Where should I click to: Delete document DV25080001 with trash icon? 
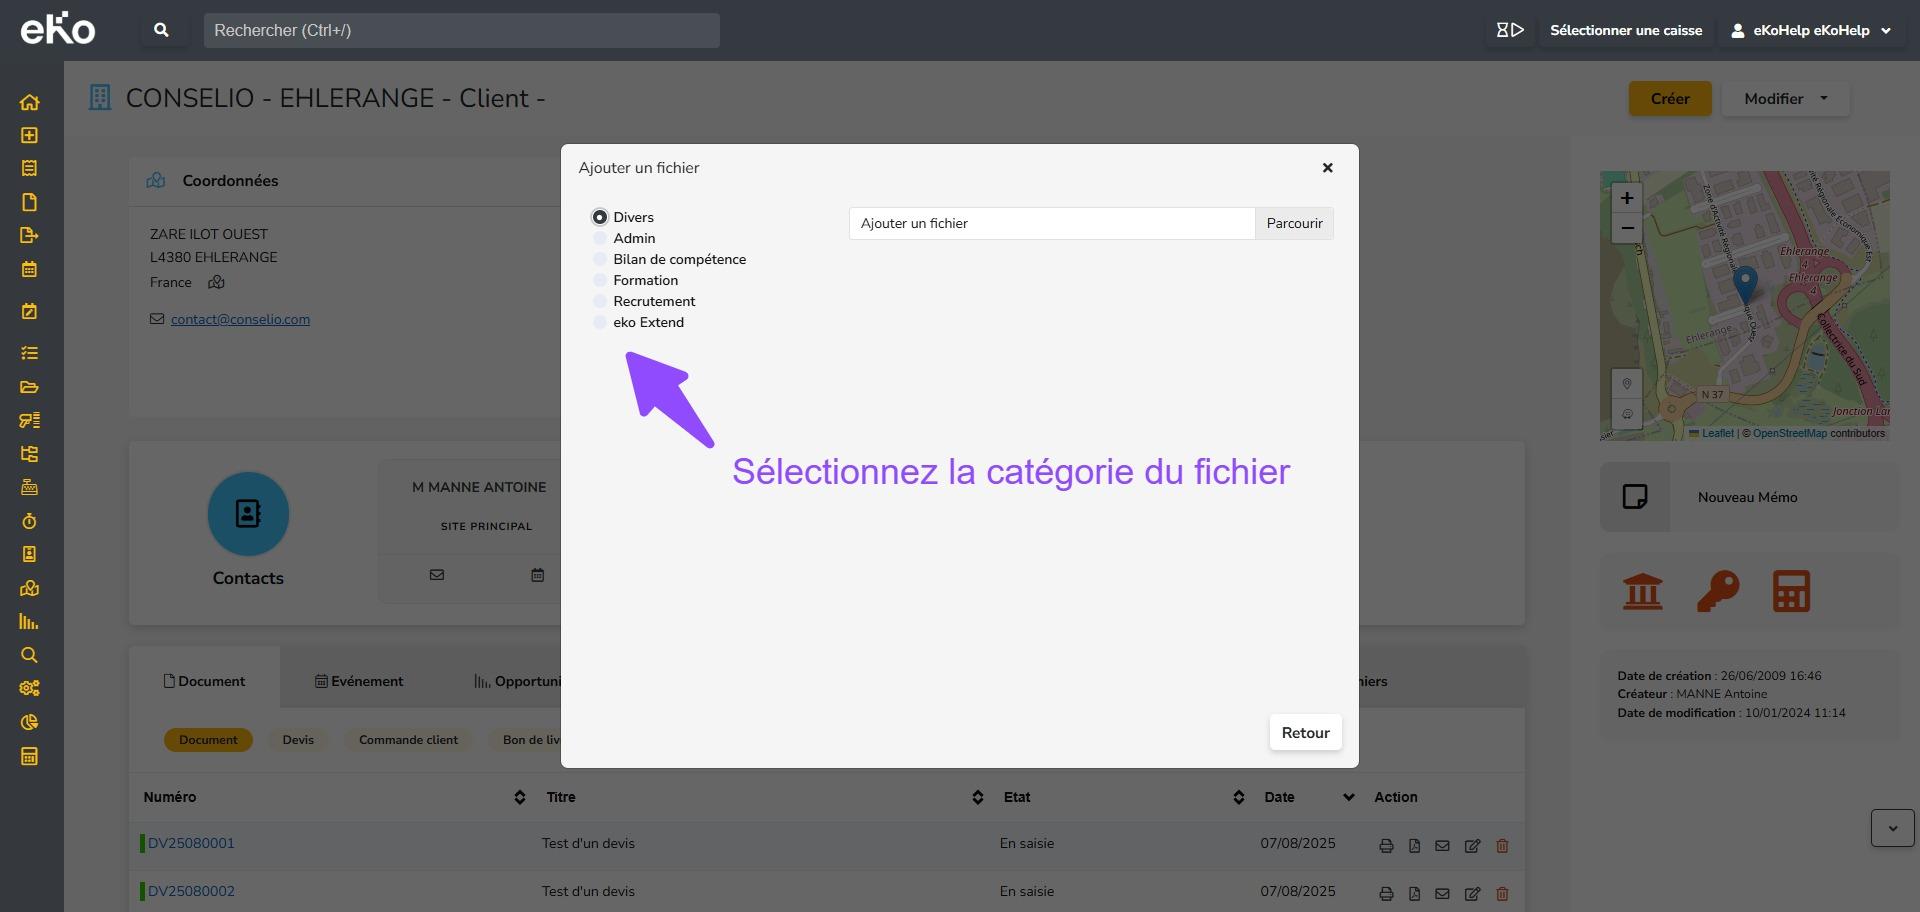pos(1502,846)
